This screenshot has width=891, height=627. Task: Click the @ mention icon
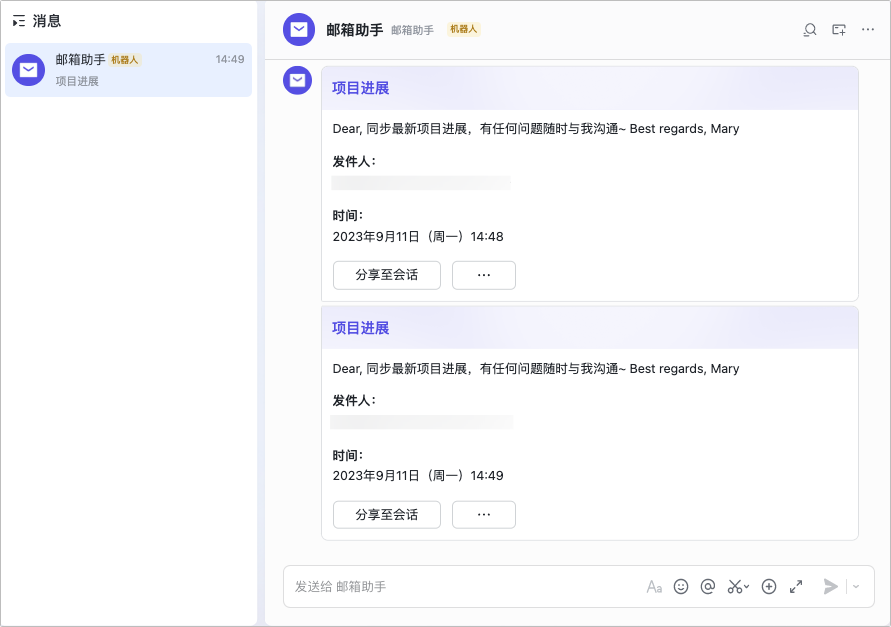[x=708, y=587]
